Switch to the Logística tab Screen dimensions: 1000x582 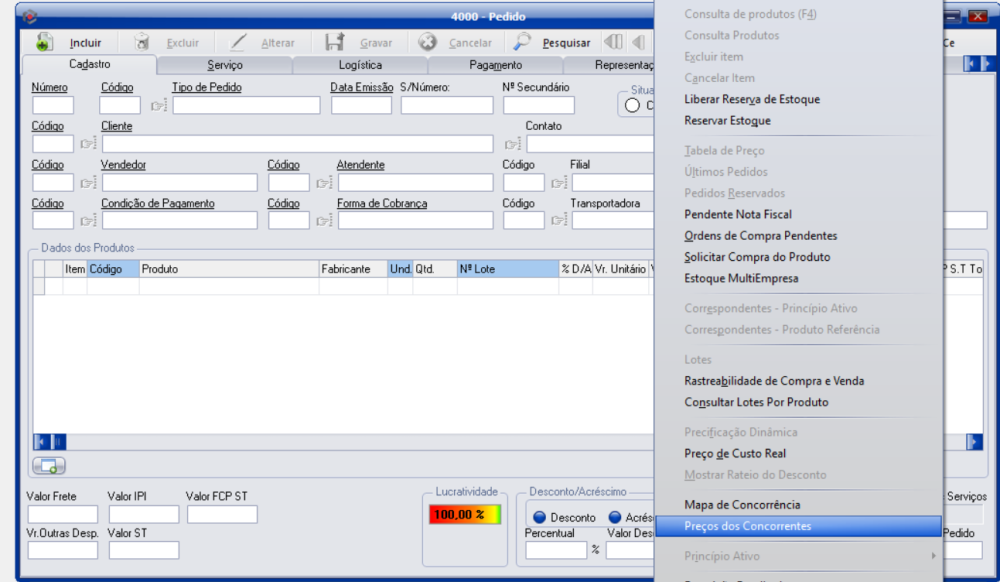coord(360,65)
